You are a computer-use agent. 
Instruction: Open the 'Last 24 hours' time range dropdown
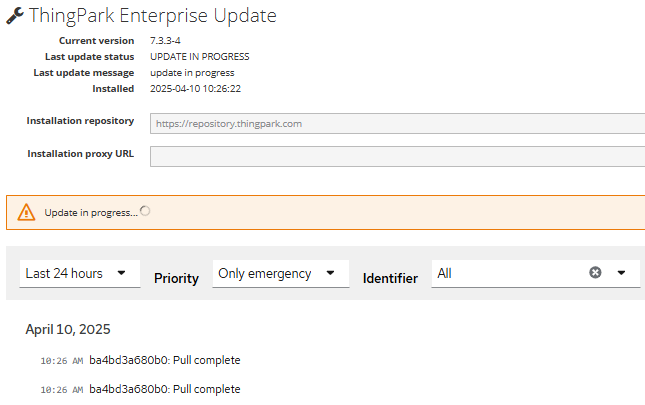pyautogui.click(x=80, y=273)
